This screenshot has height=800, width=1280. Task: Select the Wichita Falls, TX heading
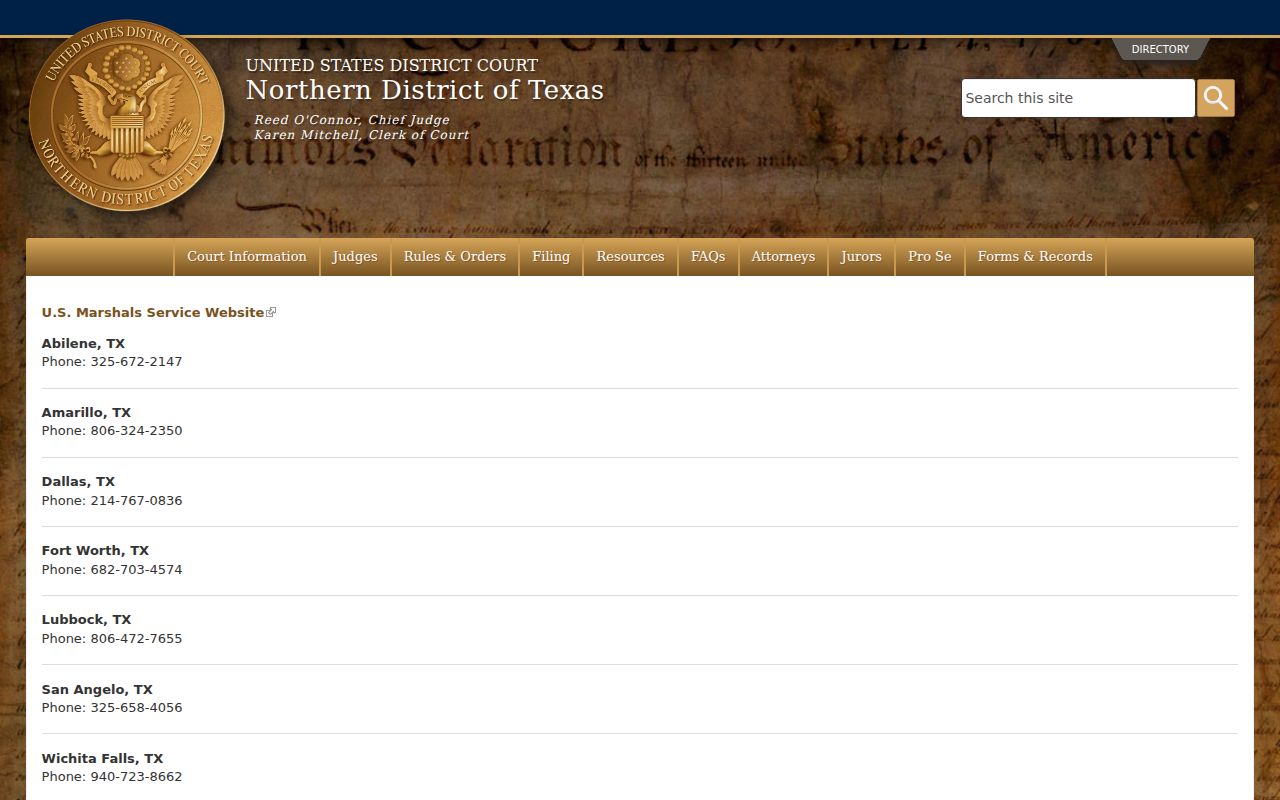(102, 759)
